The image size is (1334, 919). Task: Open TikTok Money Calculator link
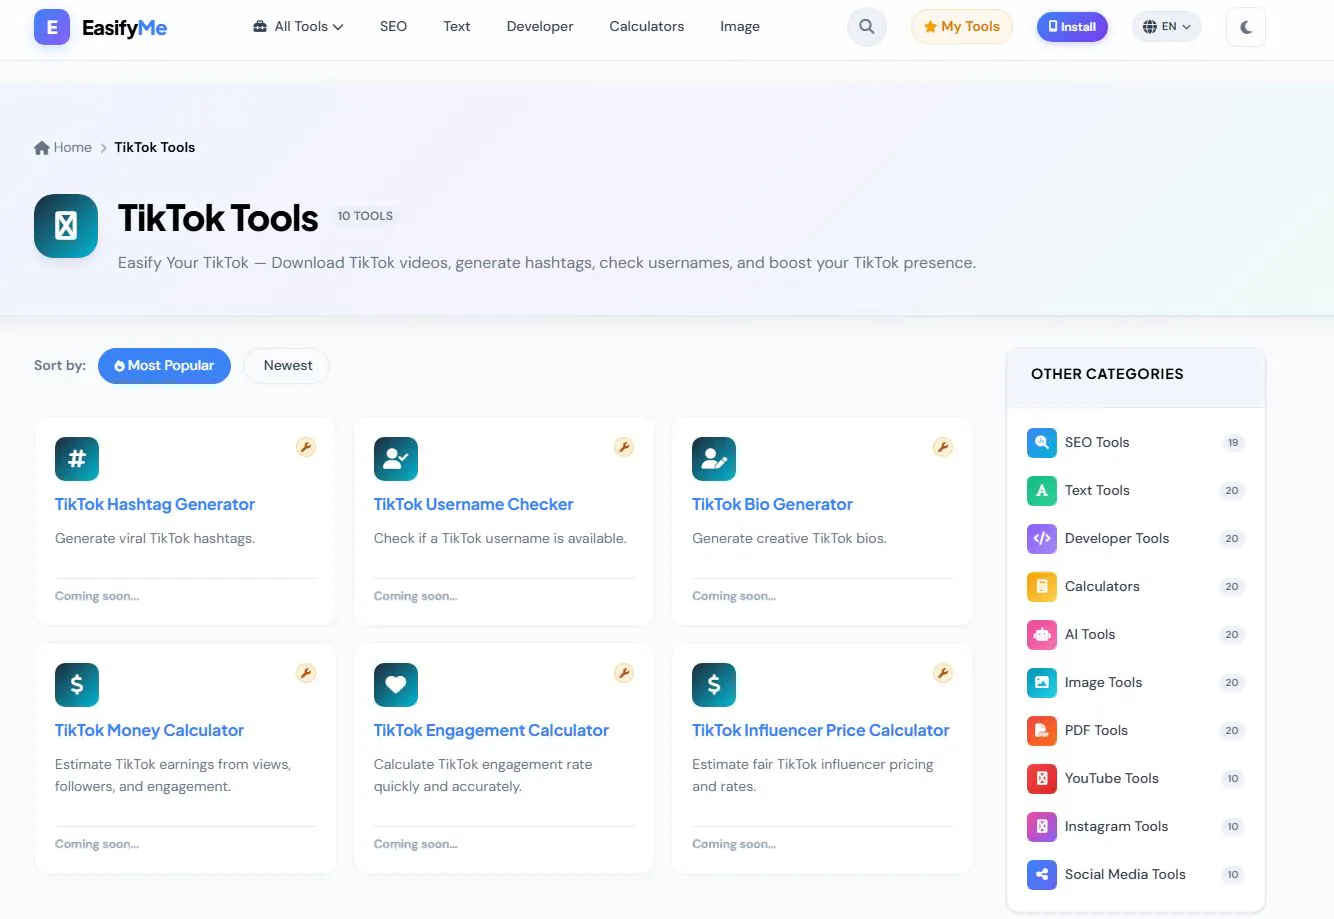click(x=150, y=731)
